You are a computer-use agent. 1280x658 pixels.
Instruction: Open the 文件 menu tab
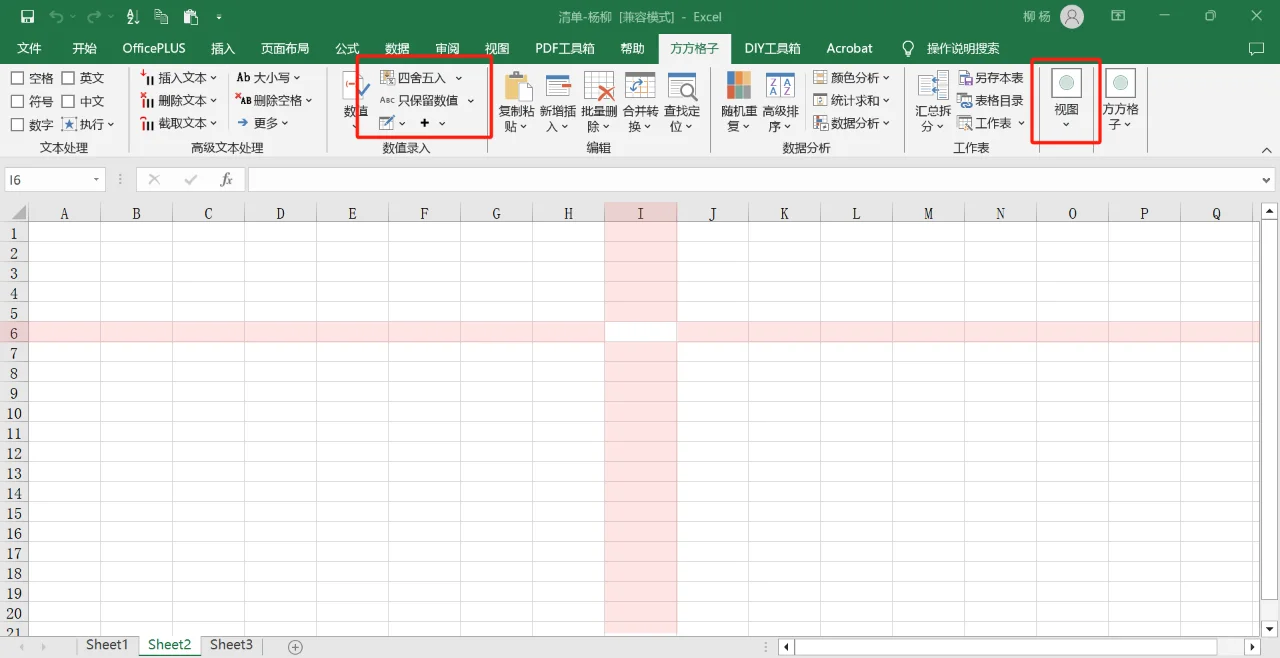click(29, 48)
